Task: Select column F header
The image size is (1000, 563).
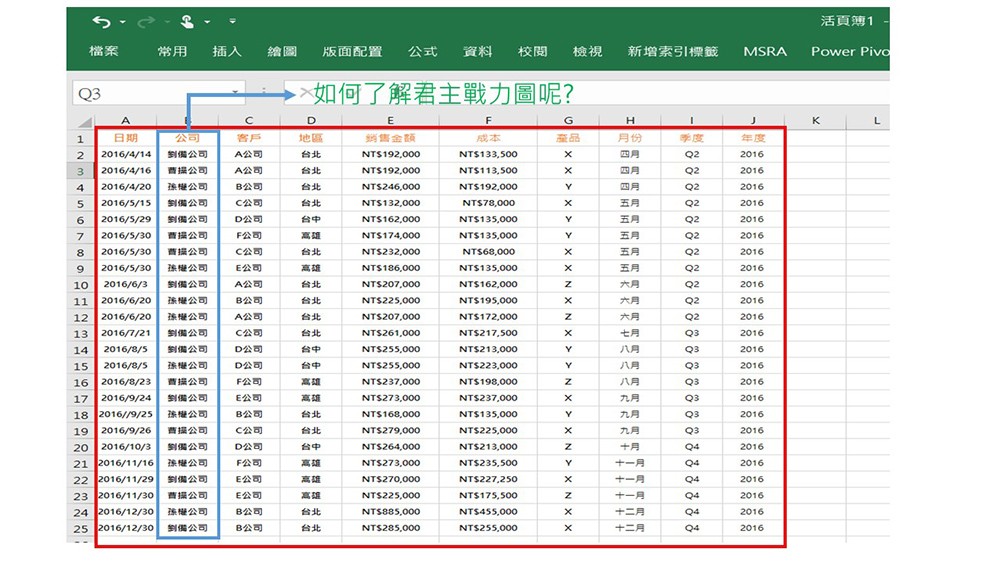Action: pyautogui.click(x=488, y=120)
